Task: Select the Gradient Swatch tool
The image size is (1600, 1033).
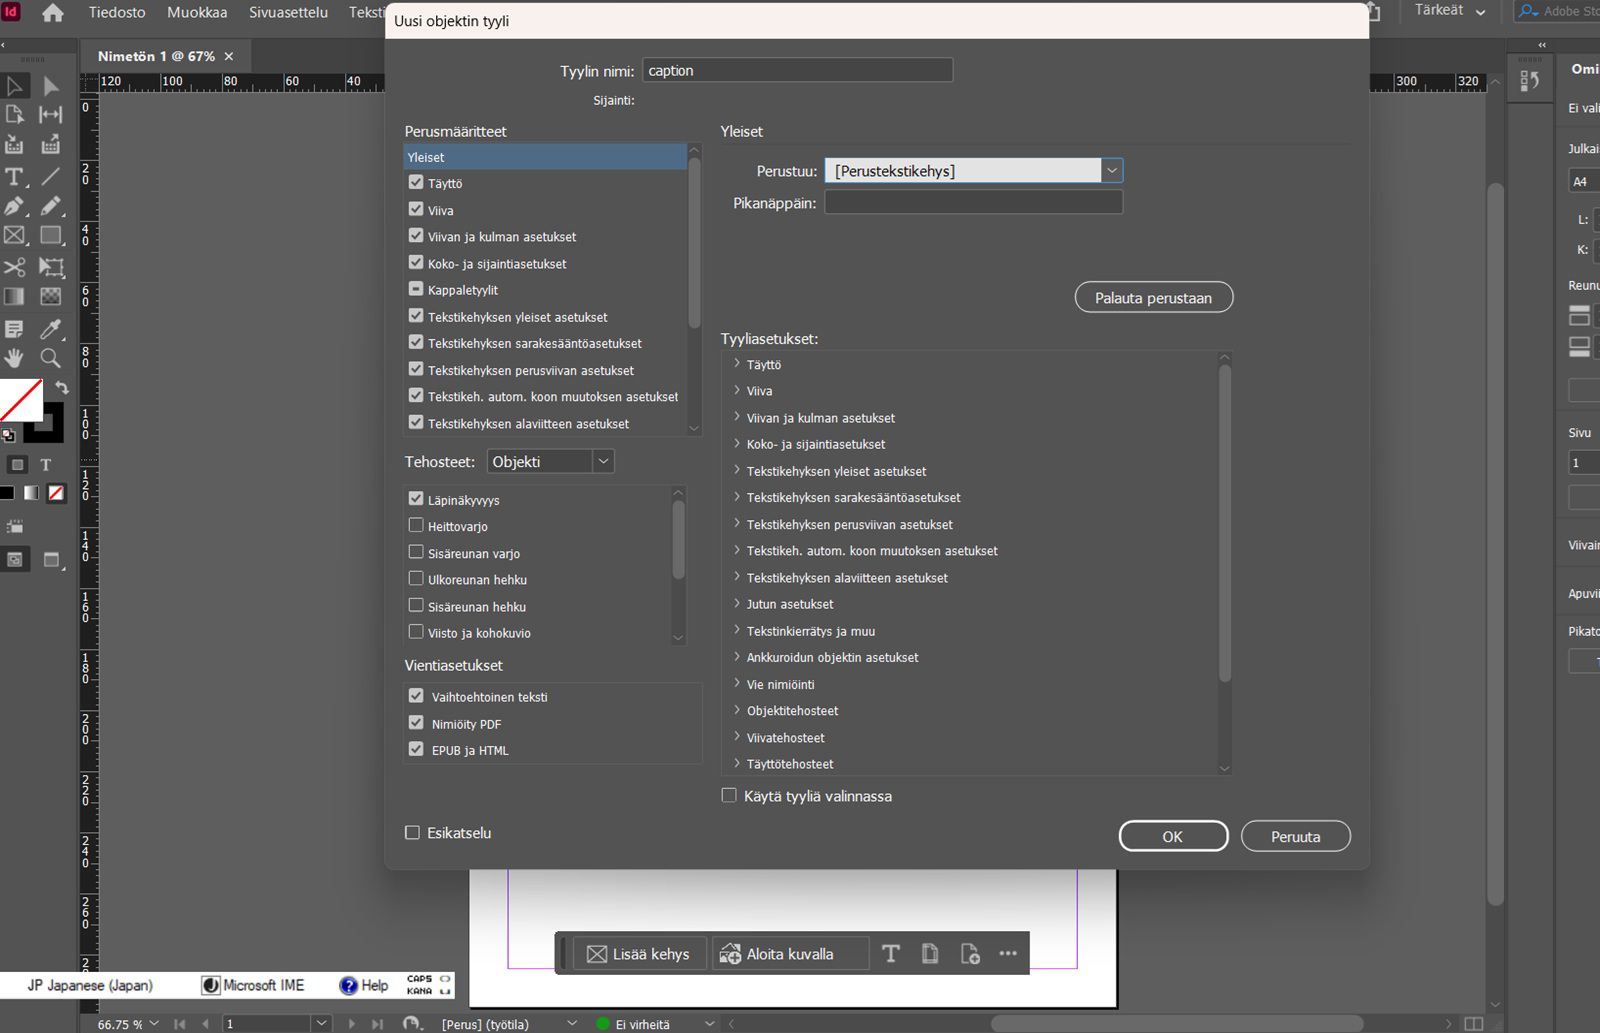Action: tap(15, 297)
